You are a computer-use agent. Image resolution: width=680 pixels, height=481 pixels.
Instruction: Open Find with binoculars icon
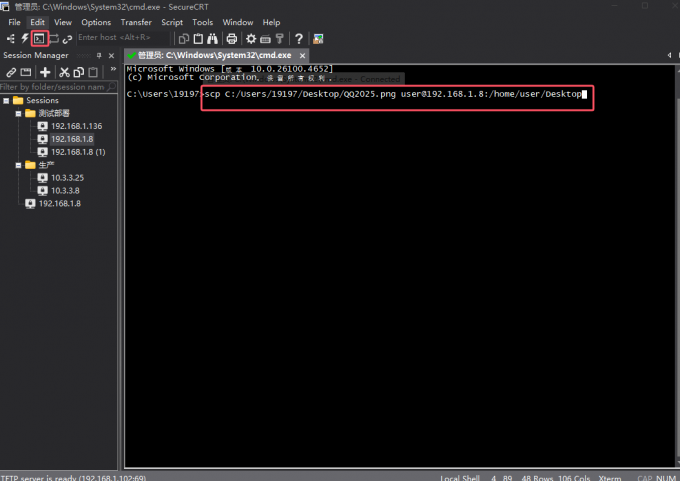(212, 39)
